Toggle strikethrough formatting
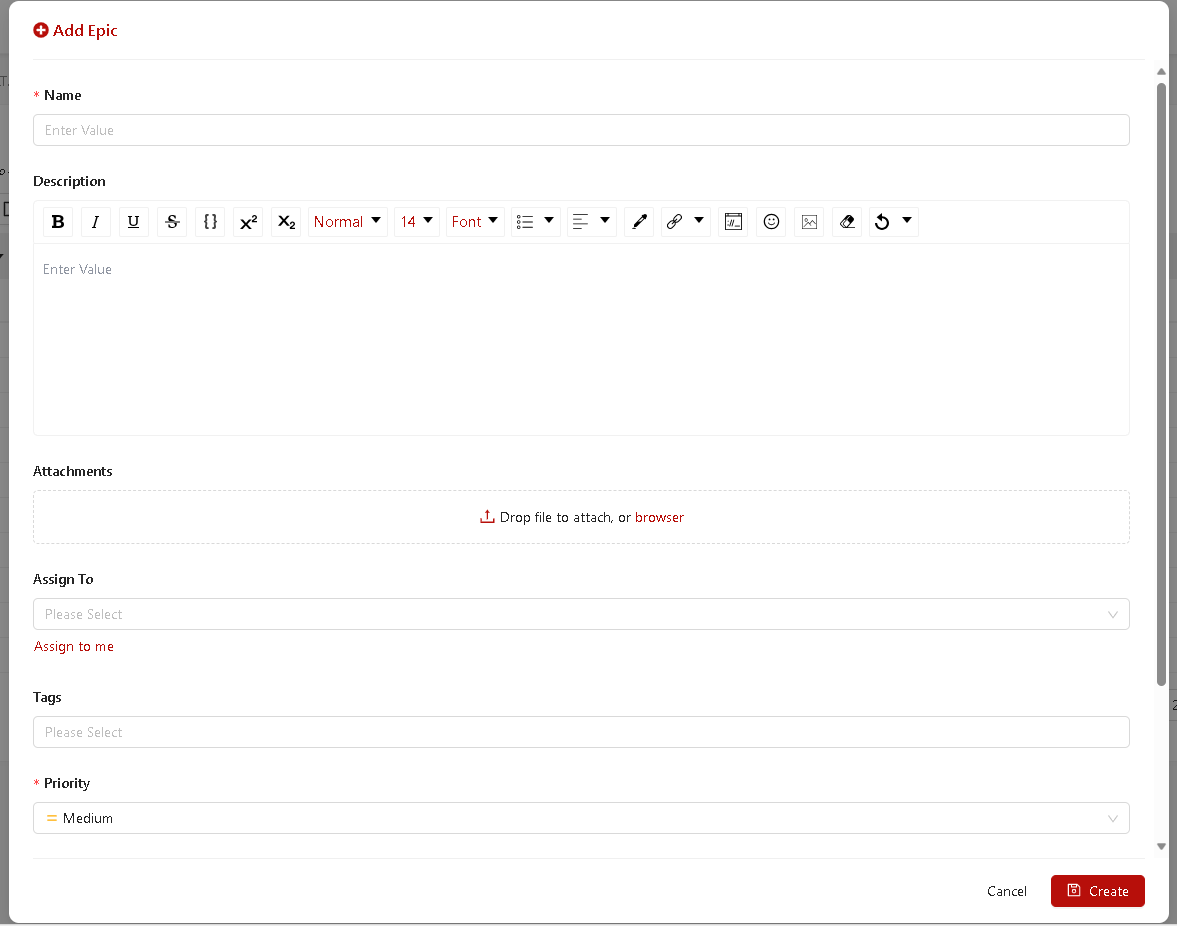Image resolution: width=1177 pixels, height=926 pixels. (172, 221)
